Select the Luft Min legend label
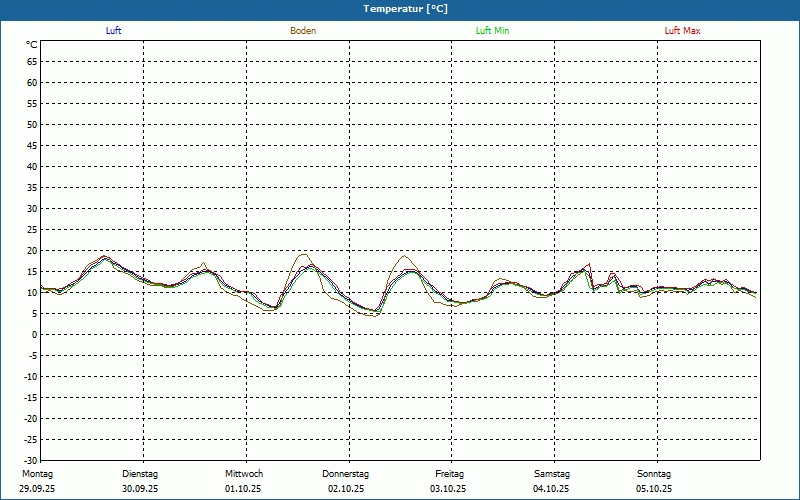Image resolution: width=800 pixels, height=500 pixels. [x=492, y=31]
